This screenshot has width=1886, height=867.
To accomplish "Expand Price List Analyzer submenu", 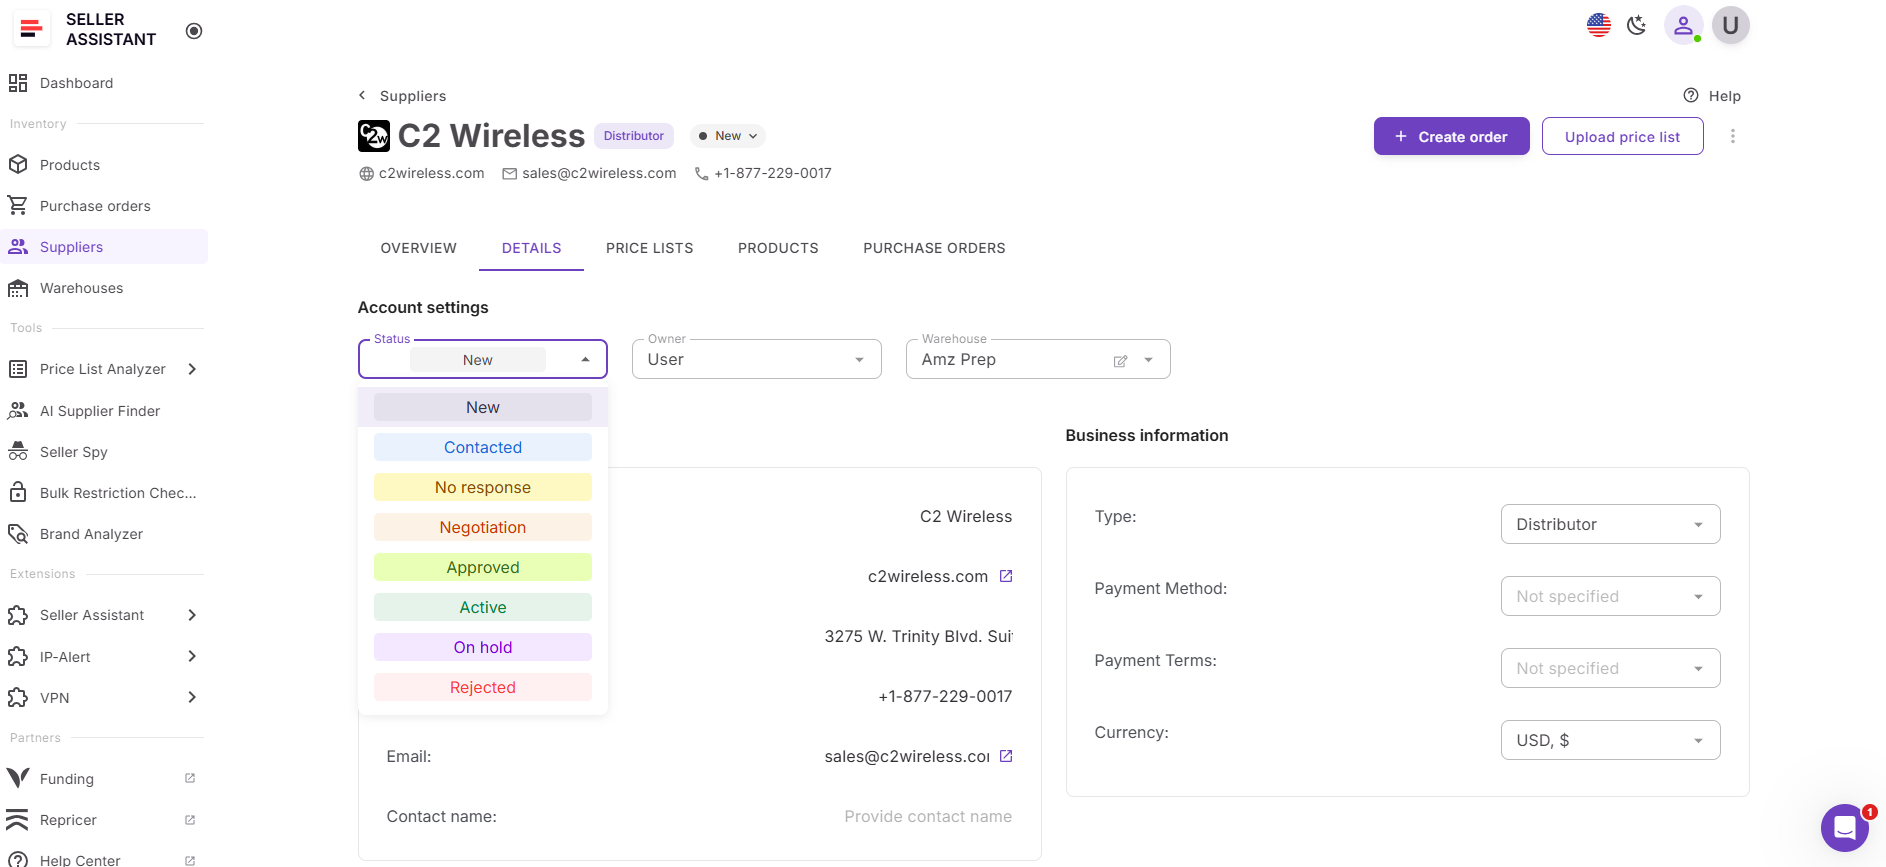I will (192, 369).
